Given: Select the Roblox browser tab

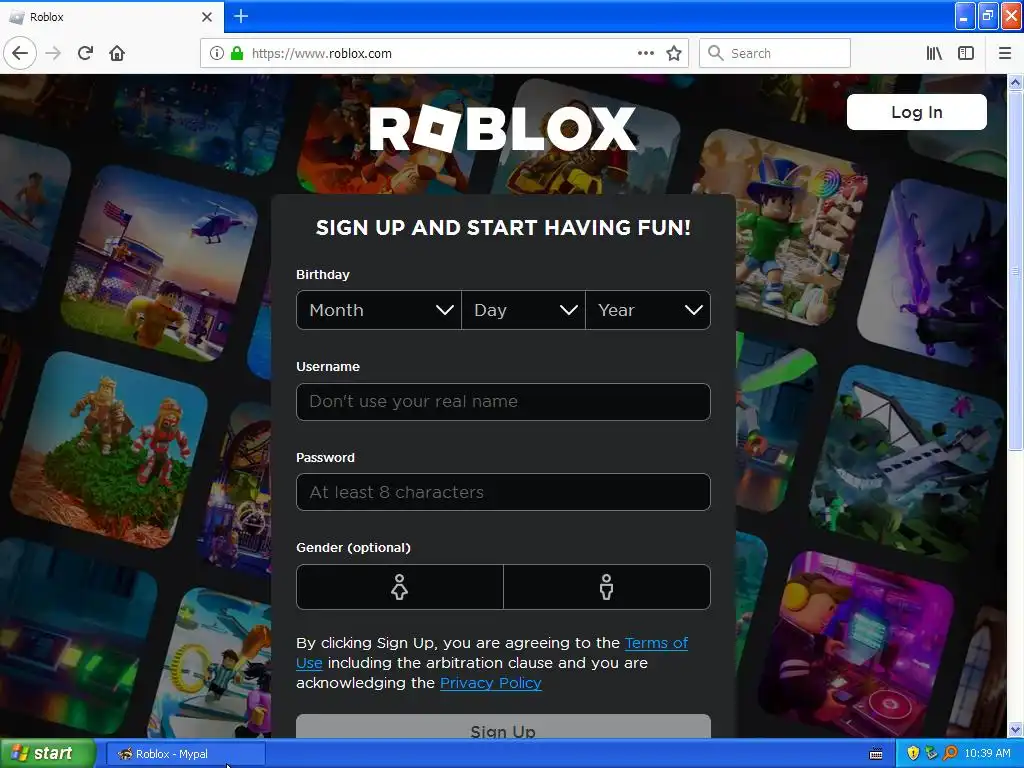Looking at the screenshot, I should (x=112, y=17).
